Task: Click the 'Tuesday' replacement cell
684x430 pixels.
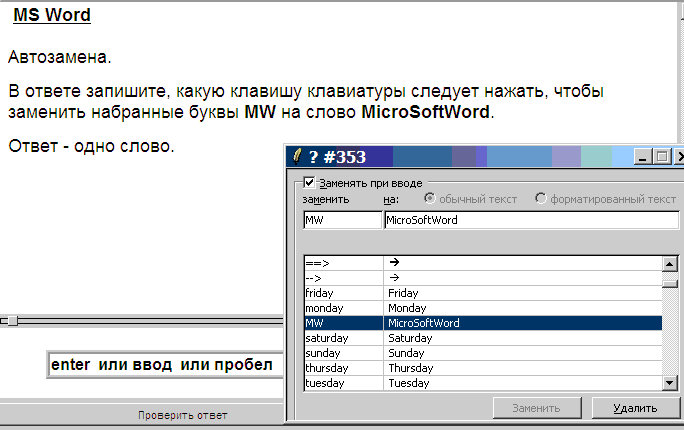Action: pyautogui.click(x=523, y=383)
